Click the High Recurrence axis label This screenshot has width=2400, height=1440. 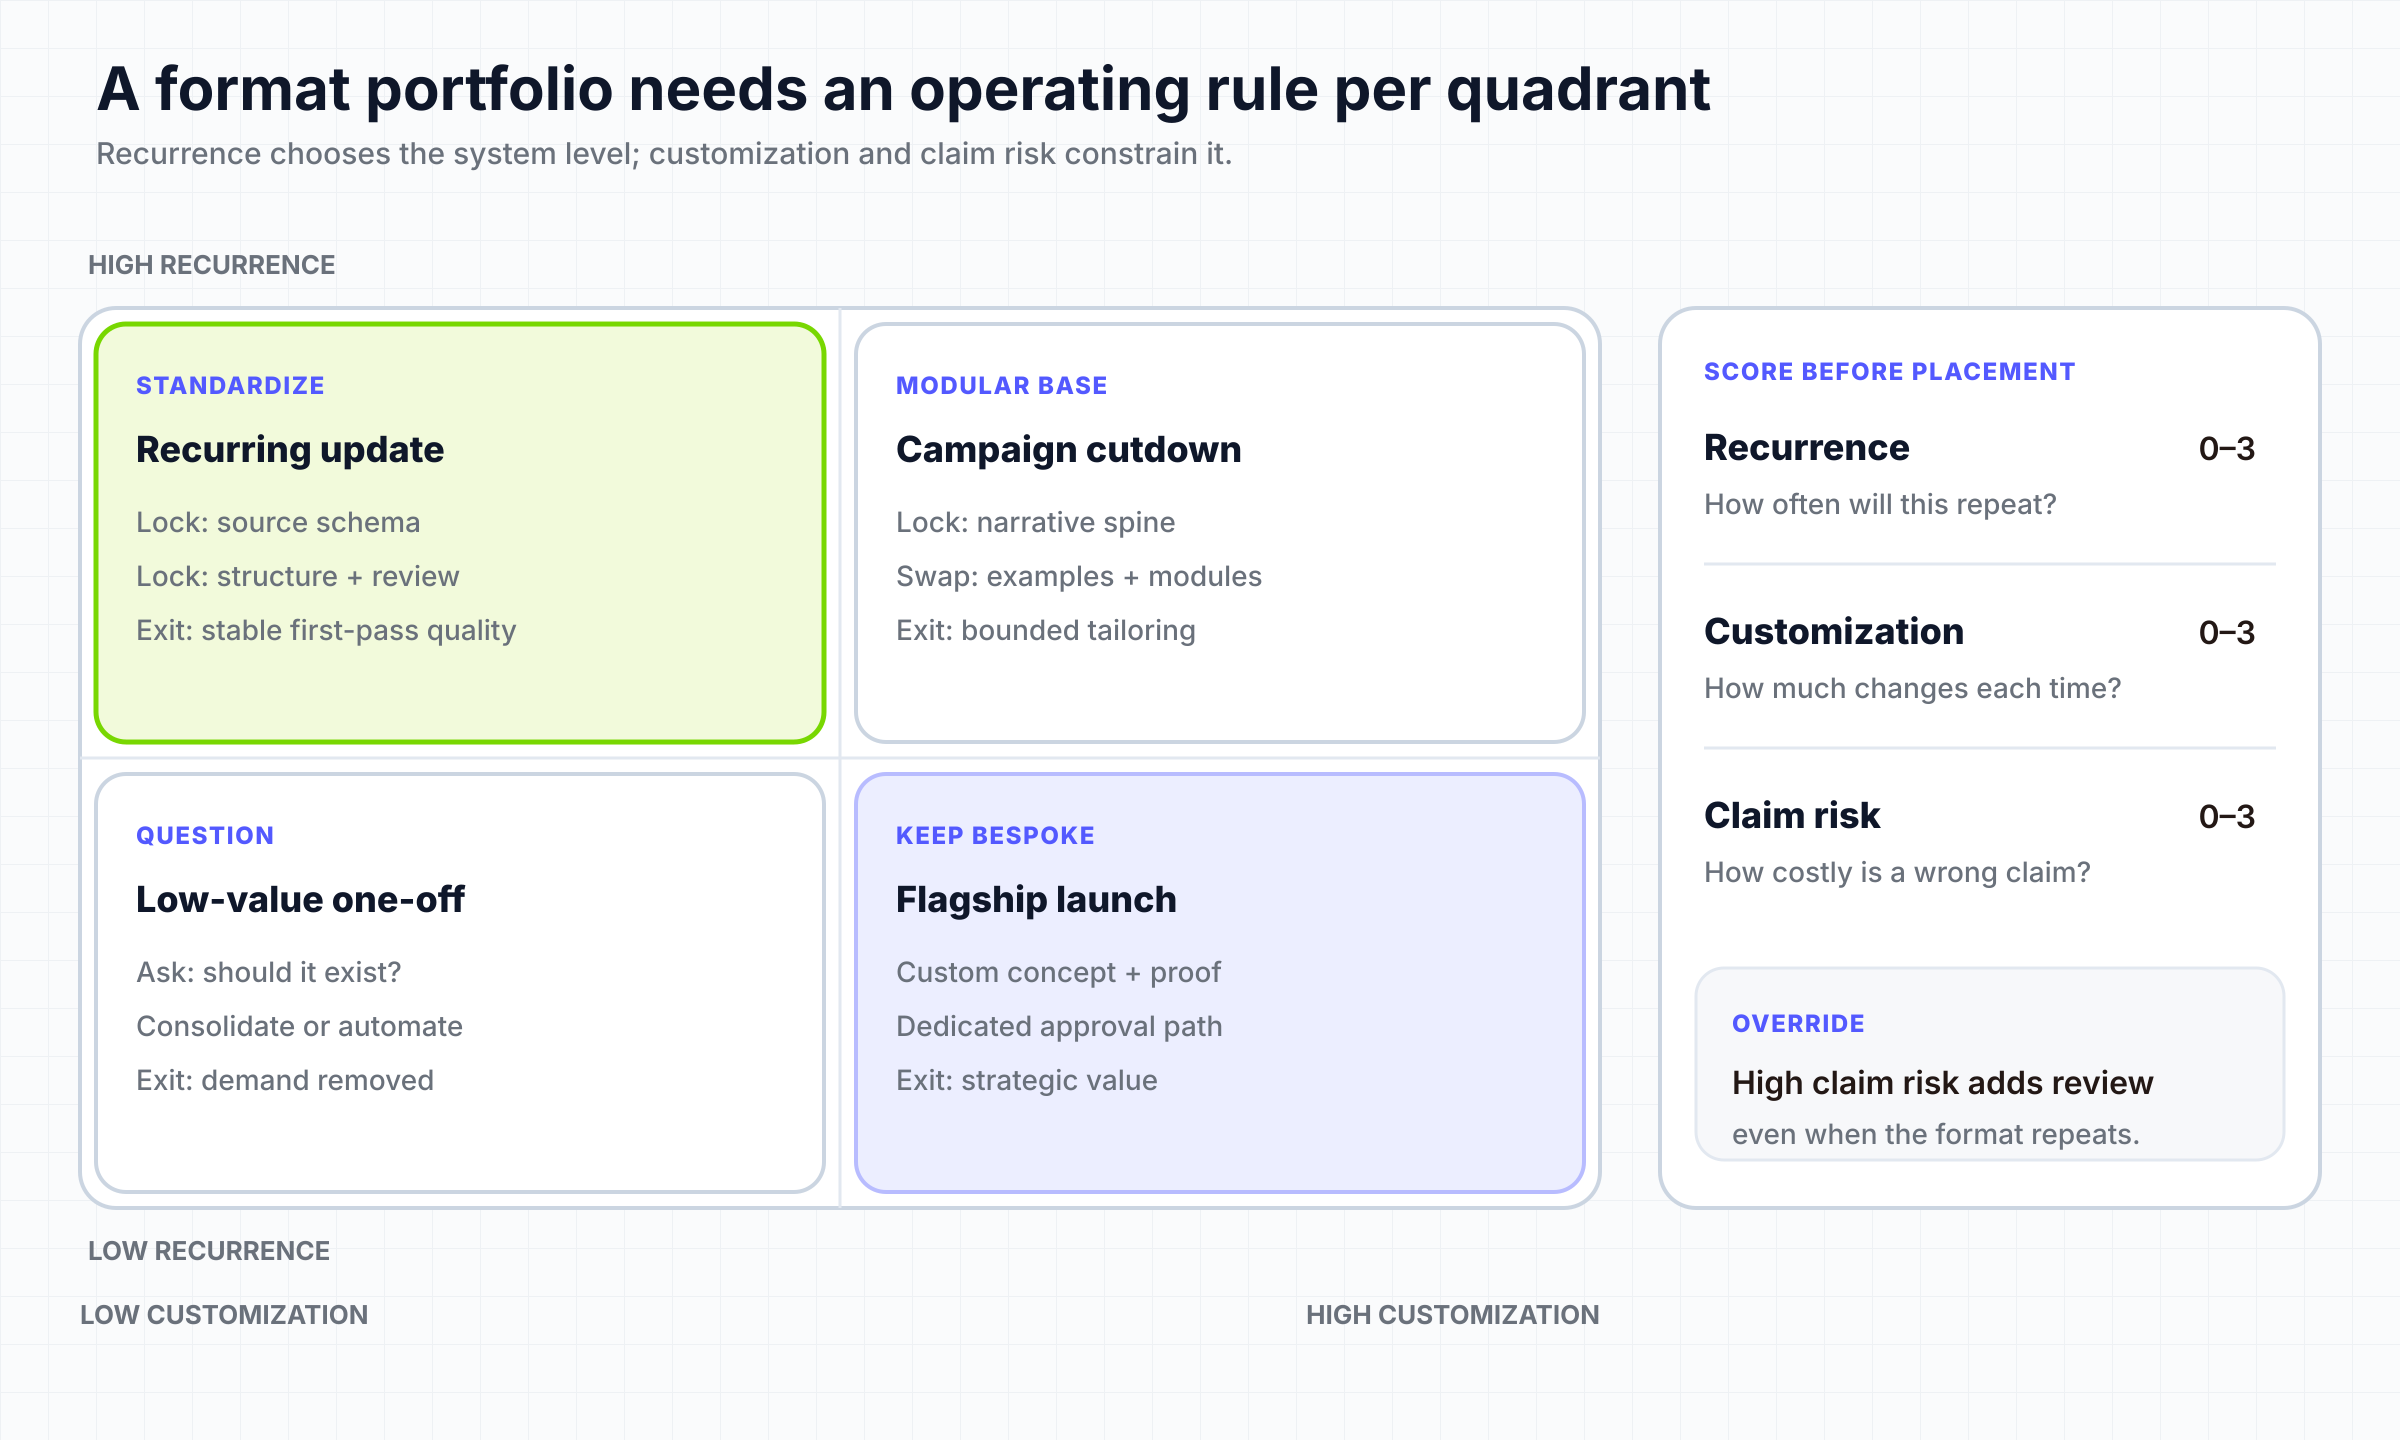click(x=212, y=265)
